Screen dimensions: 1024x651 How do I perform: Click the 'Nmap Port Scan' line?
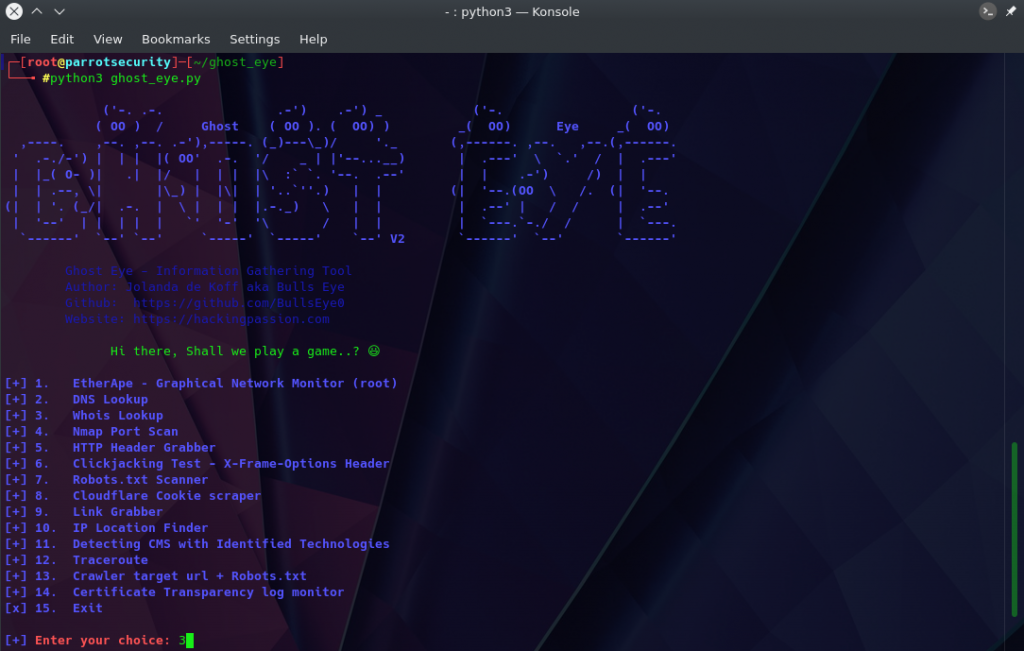click(x=91, y=431)
